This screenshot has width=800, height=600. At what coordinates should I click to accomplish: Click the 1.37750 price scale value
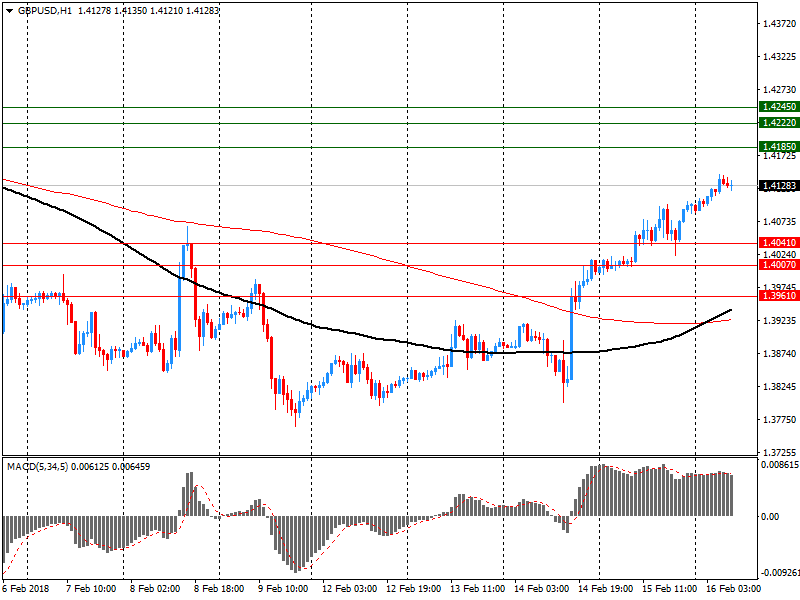pyautogui.click(x=780, y=420)
